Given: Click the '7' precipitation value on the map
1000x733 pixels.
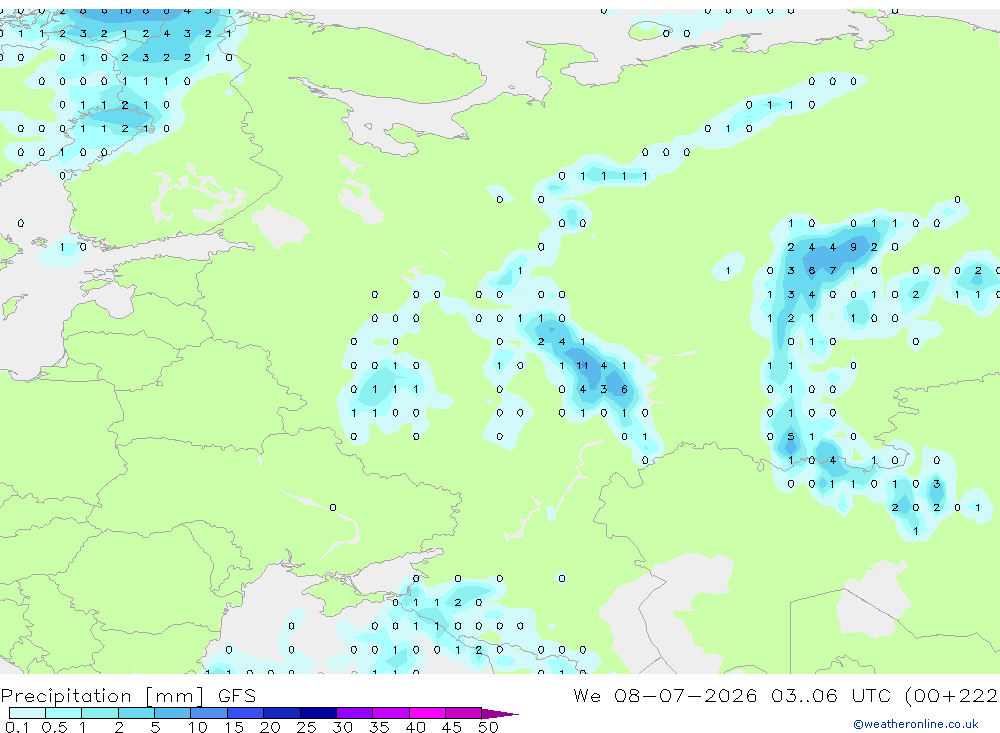Looking at the screenshot, I should coord(832,270).
